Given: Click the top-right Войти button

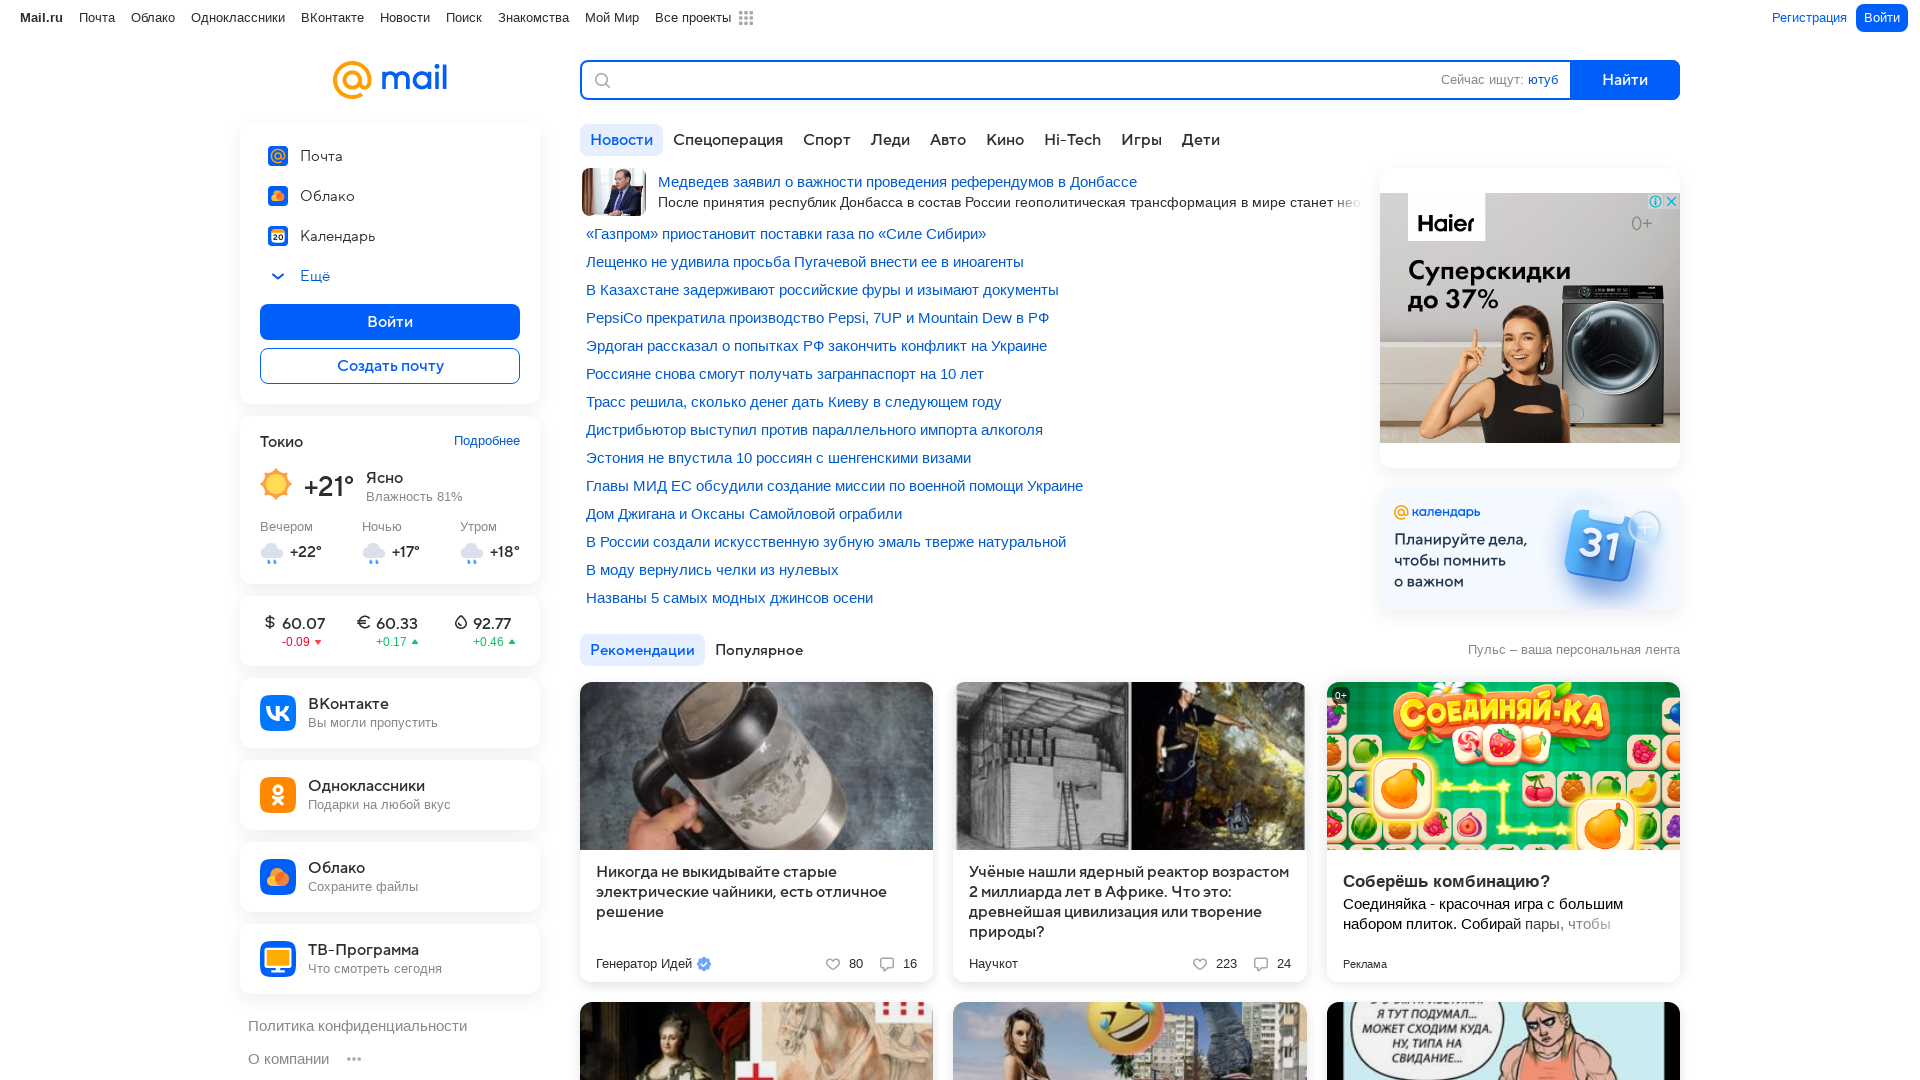Looking at the screenshot, I should (1882, 18).
